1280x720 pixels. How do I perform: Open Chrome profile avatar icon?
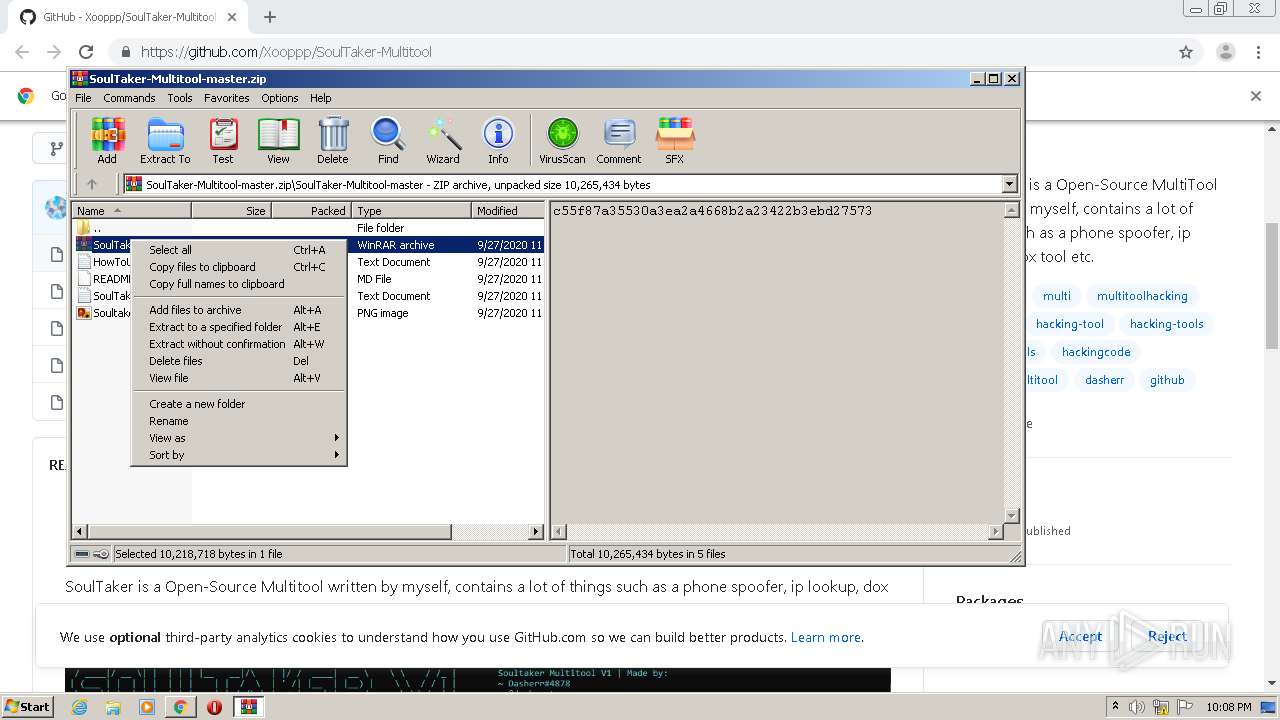[1225, 52]
